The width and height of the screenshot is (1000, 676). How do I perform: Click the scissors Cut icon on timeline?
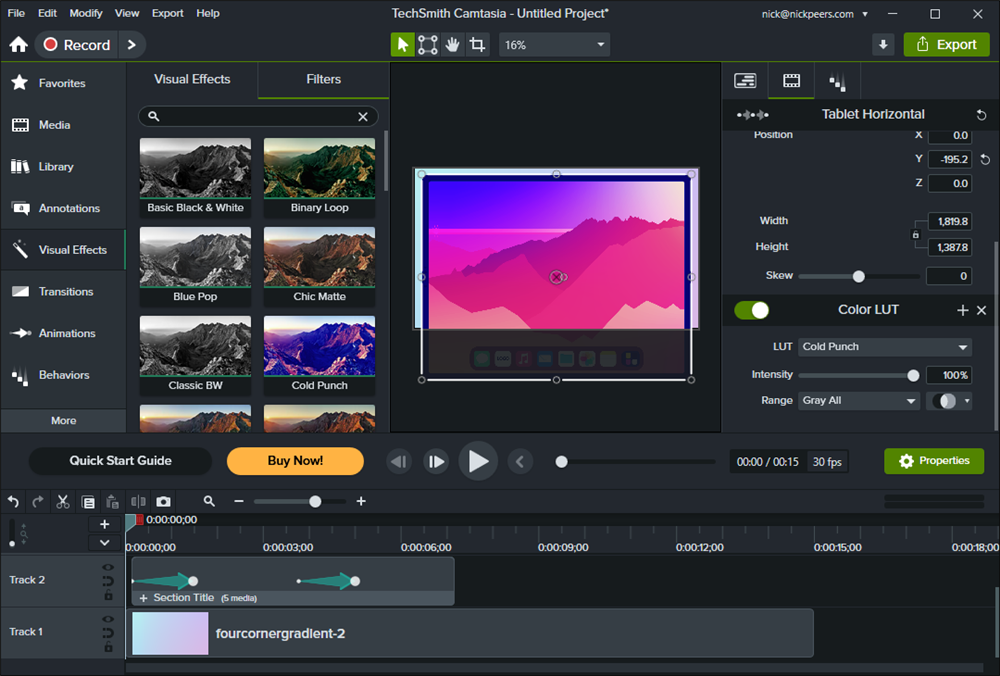[63, 501]
